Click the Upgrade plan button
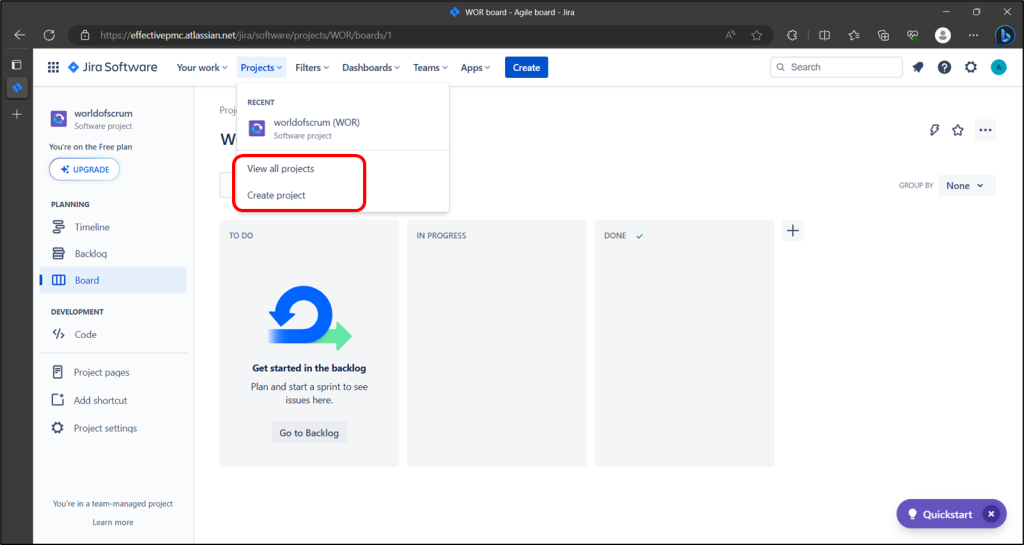 point(84,169)
